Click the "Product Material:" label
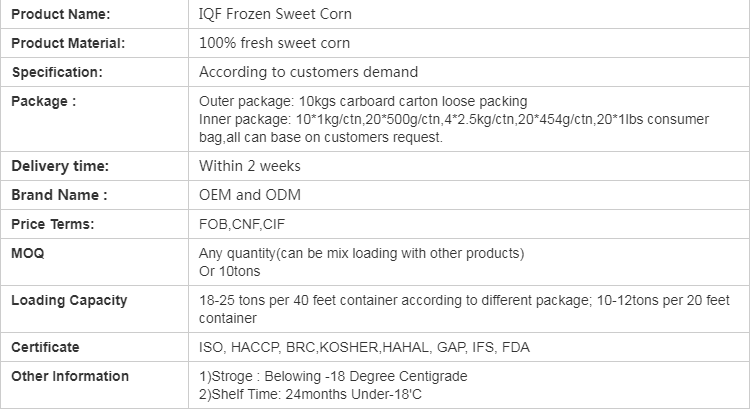Image resolution: width=750 pixels, height=410 pixels. (x=68, y=43)
